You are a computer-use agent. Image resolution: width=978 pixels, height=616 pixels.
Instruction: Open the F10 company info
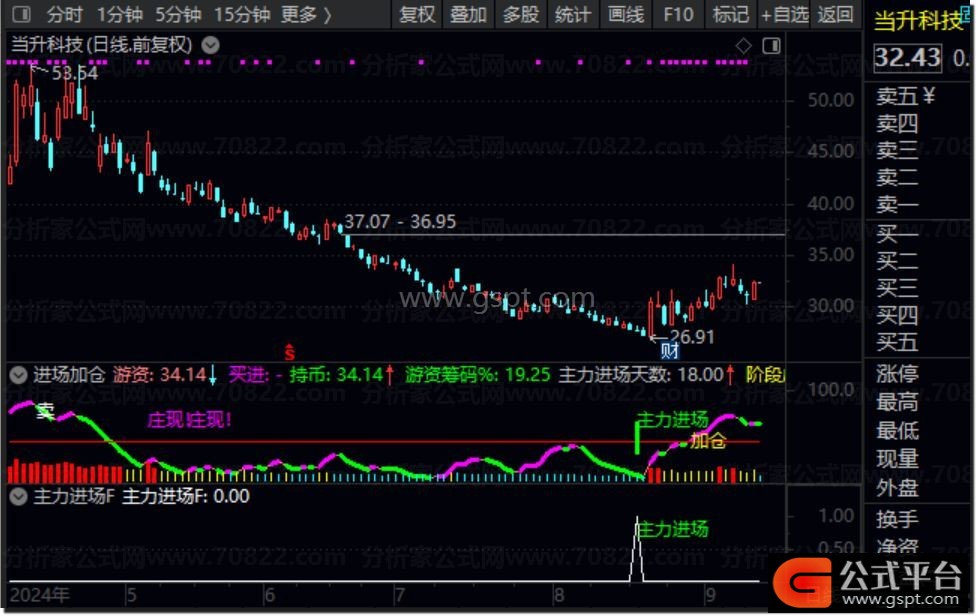pos(678,14)
